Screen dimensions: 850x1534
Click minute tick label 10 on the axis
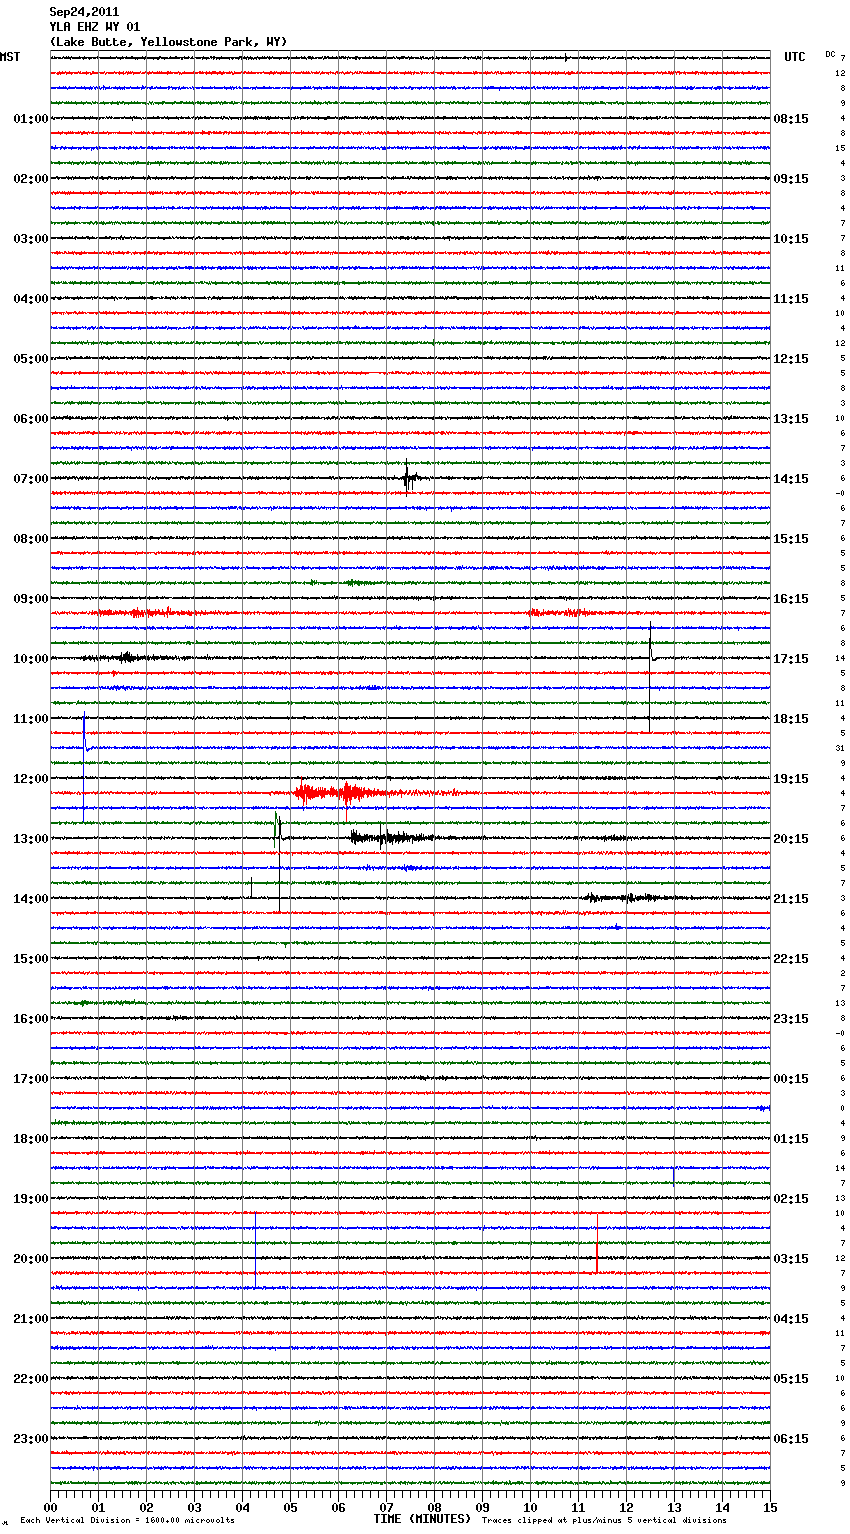530,1507
